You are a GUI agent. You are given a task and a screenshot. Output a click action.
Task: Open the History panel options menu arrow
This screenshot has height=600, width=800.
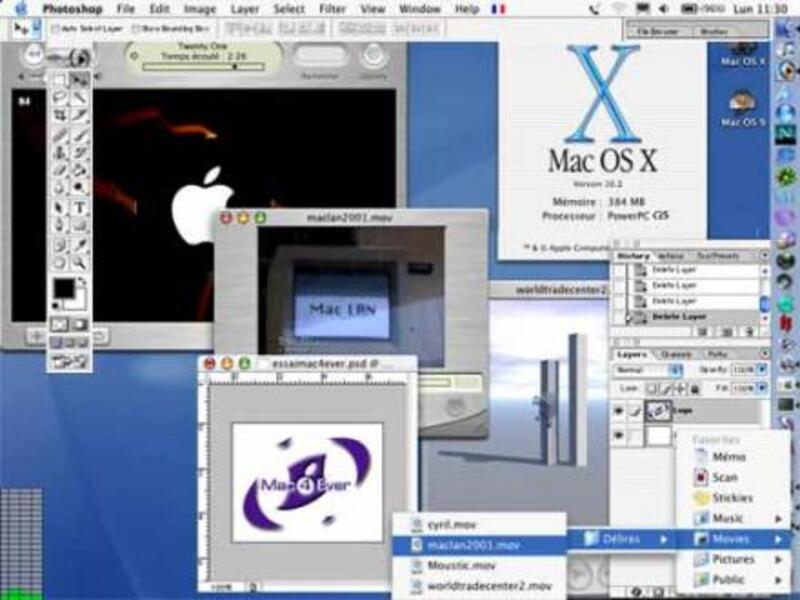click(764, 255)
